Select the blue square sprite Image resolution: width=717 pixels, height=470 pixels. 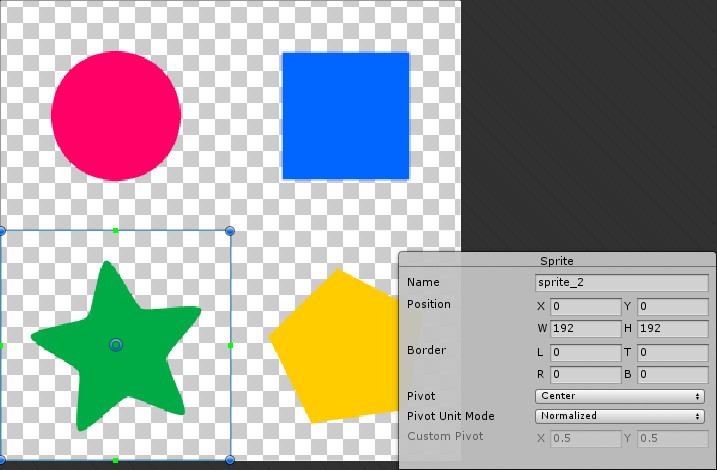[346, 116]
